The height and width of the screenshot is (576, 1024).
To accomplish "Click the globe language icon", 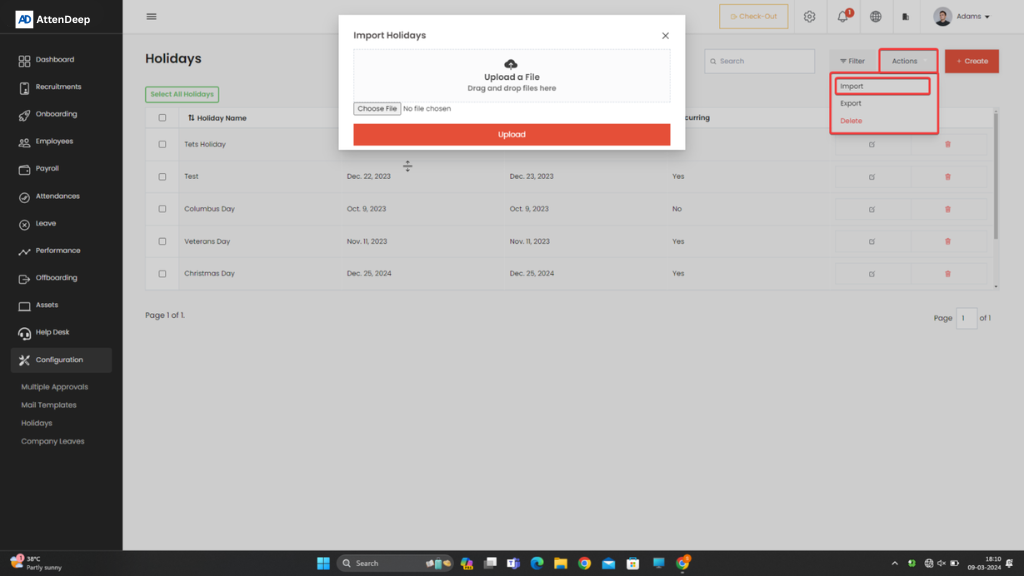I will coord(875,17).
